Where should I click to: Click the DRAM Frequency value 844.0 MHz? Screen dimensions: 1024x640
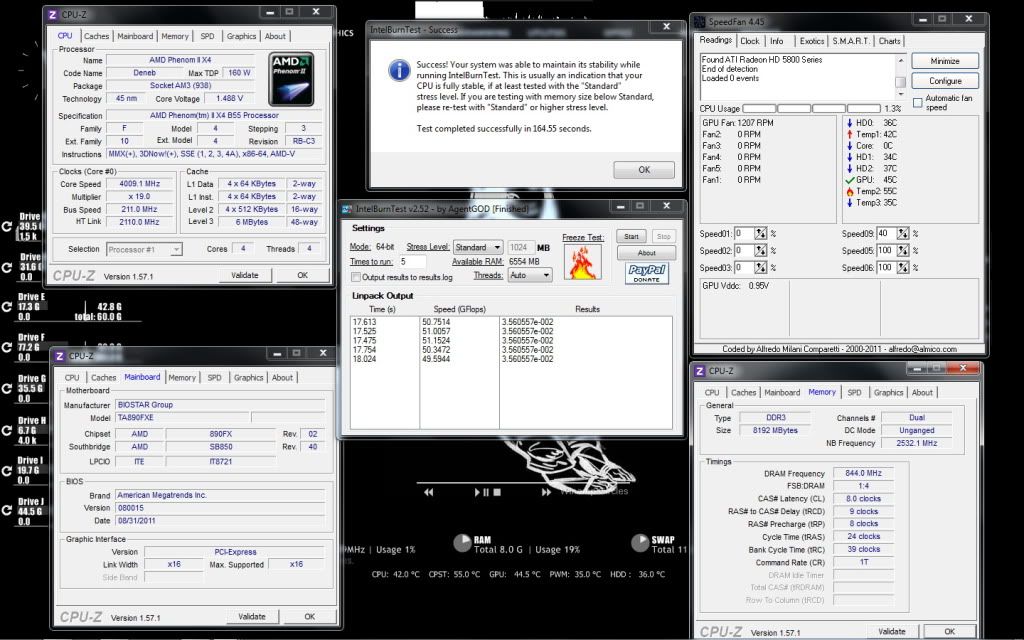click(x=863, y=473)
